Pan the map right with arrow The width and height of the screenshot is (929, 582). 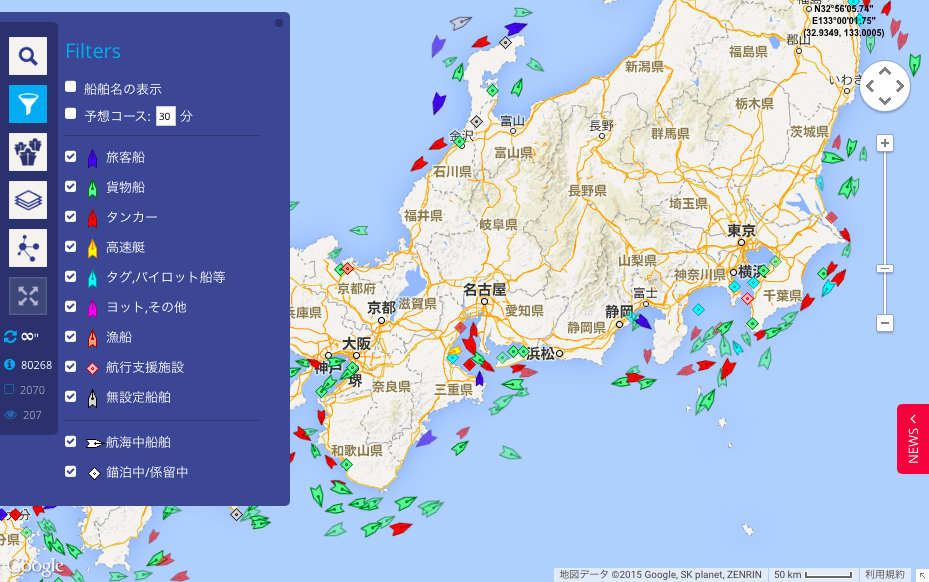(899, 86)
